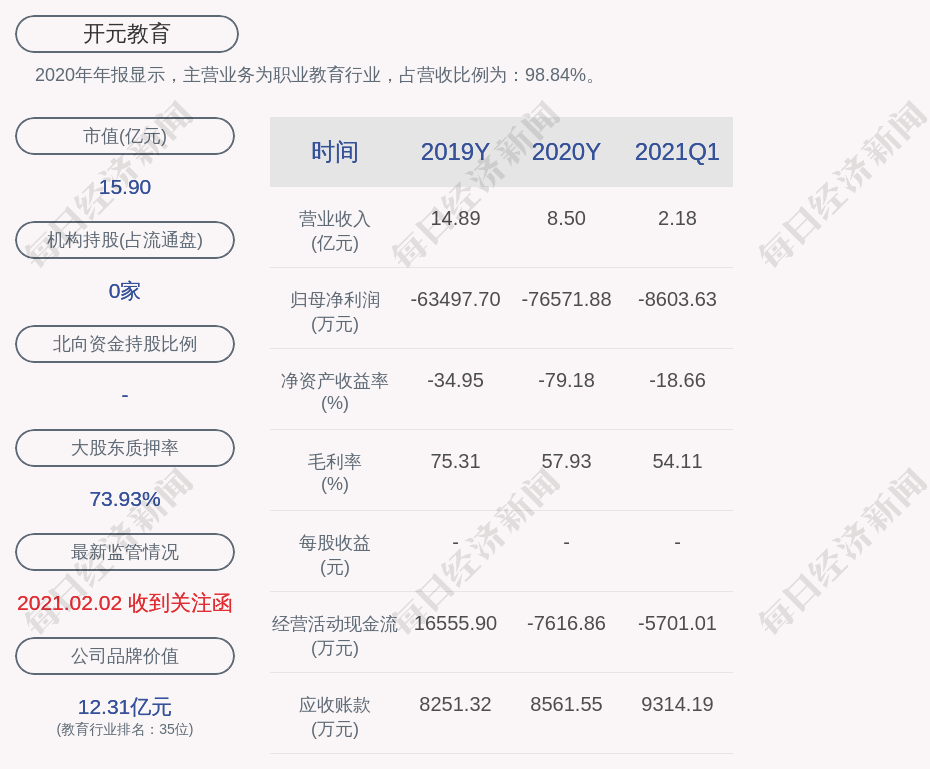Click the 教育行业排名 35位 text
930x769 pixels.
124,730
